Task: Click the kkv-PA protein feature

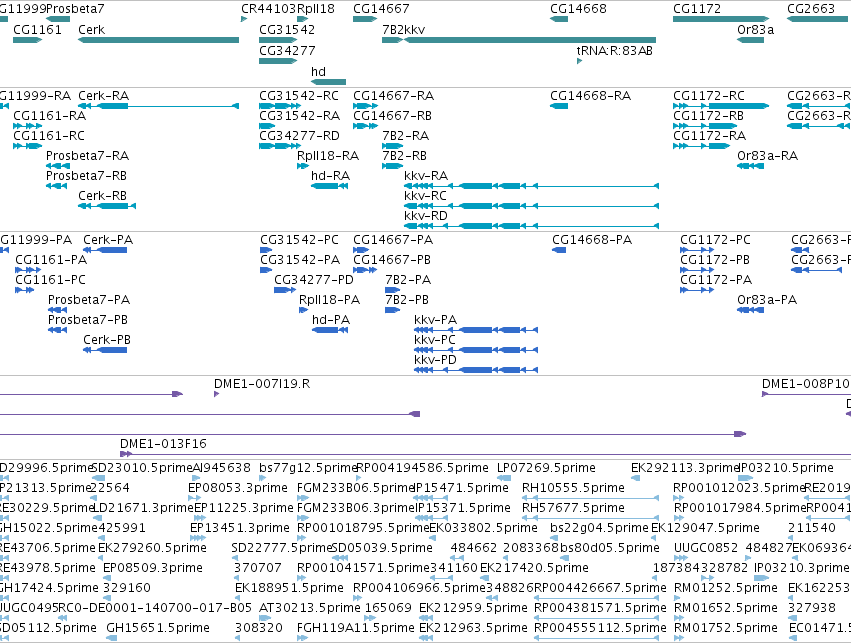Action: coord(476,330)
